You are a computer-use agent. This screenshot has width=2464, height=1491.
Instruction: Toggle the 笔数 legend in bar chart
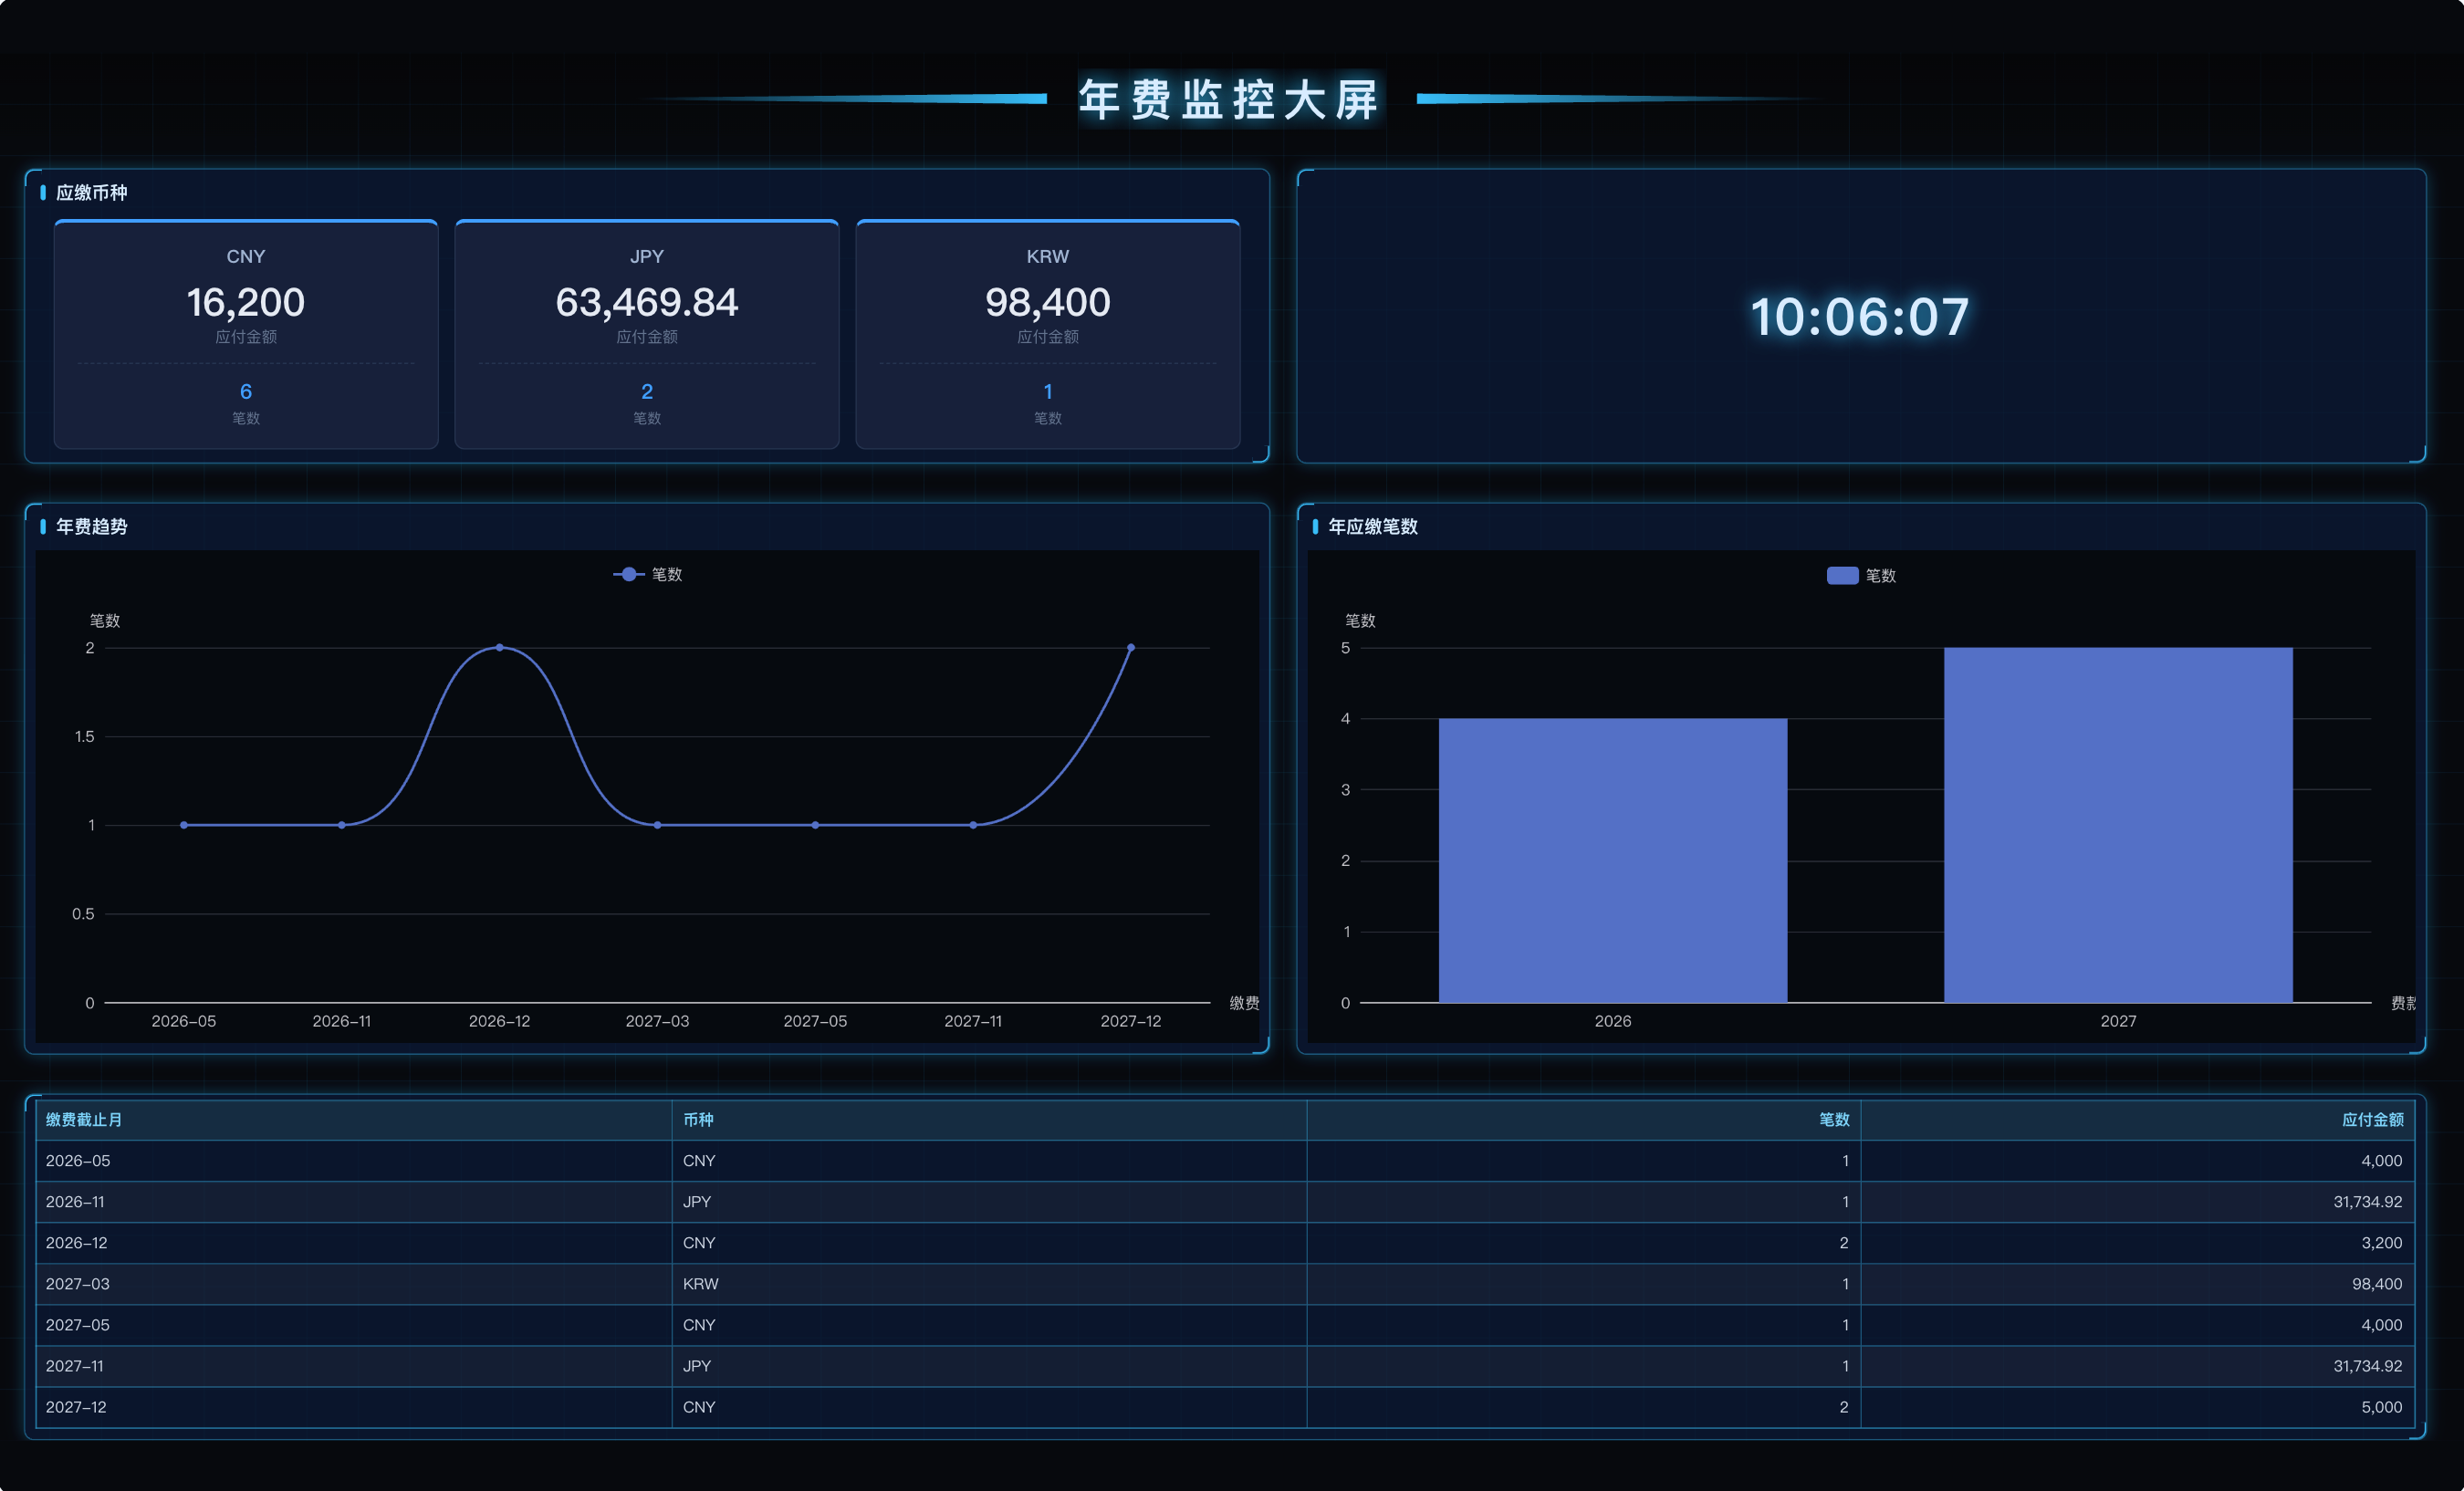(1861, 575)
